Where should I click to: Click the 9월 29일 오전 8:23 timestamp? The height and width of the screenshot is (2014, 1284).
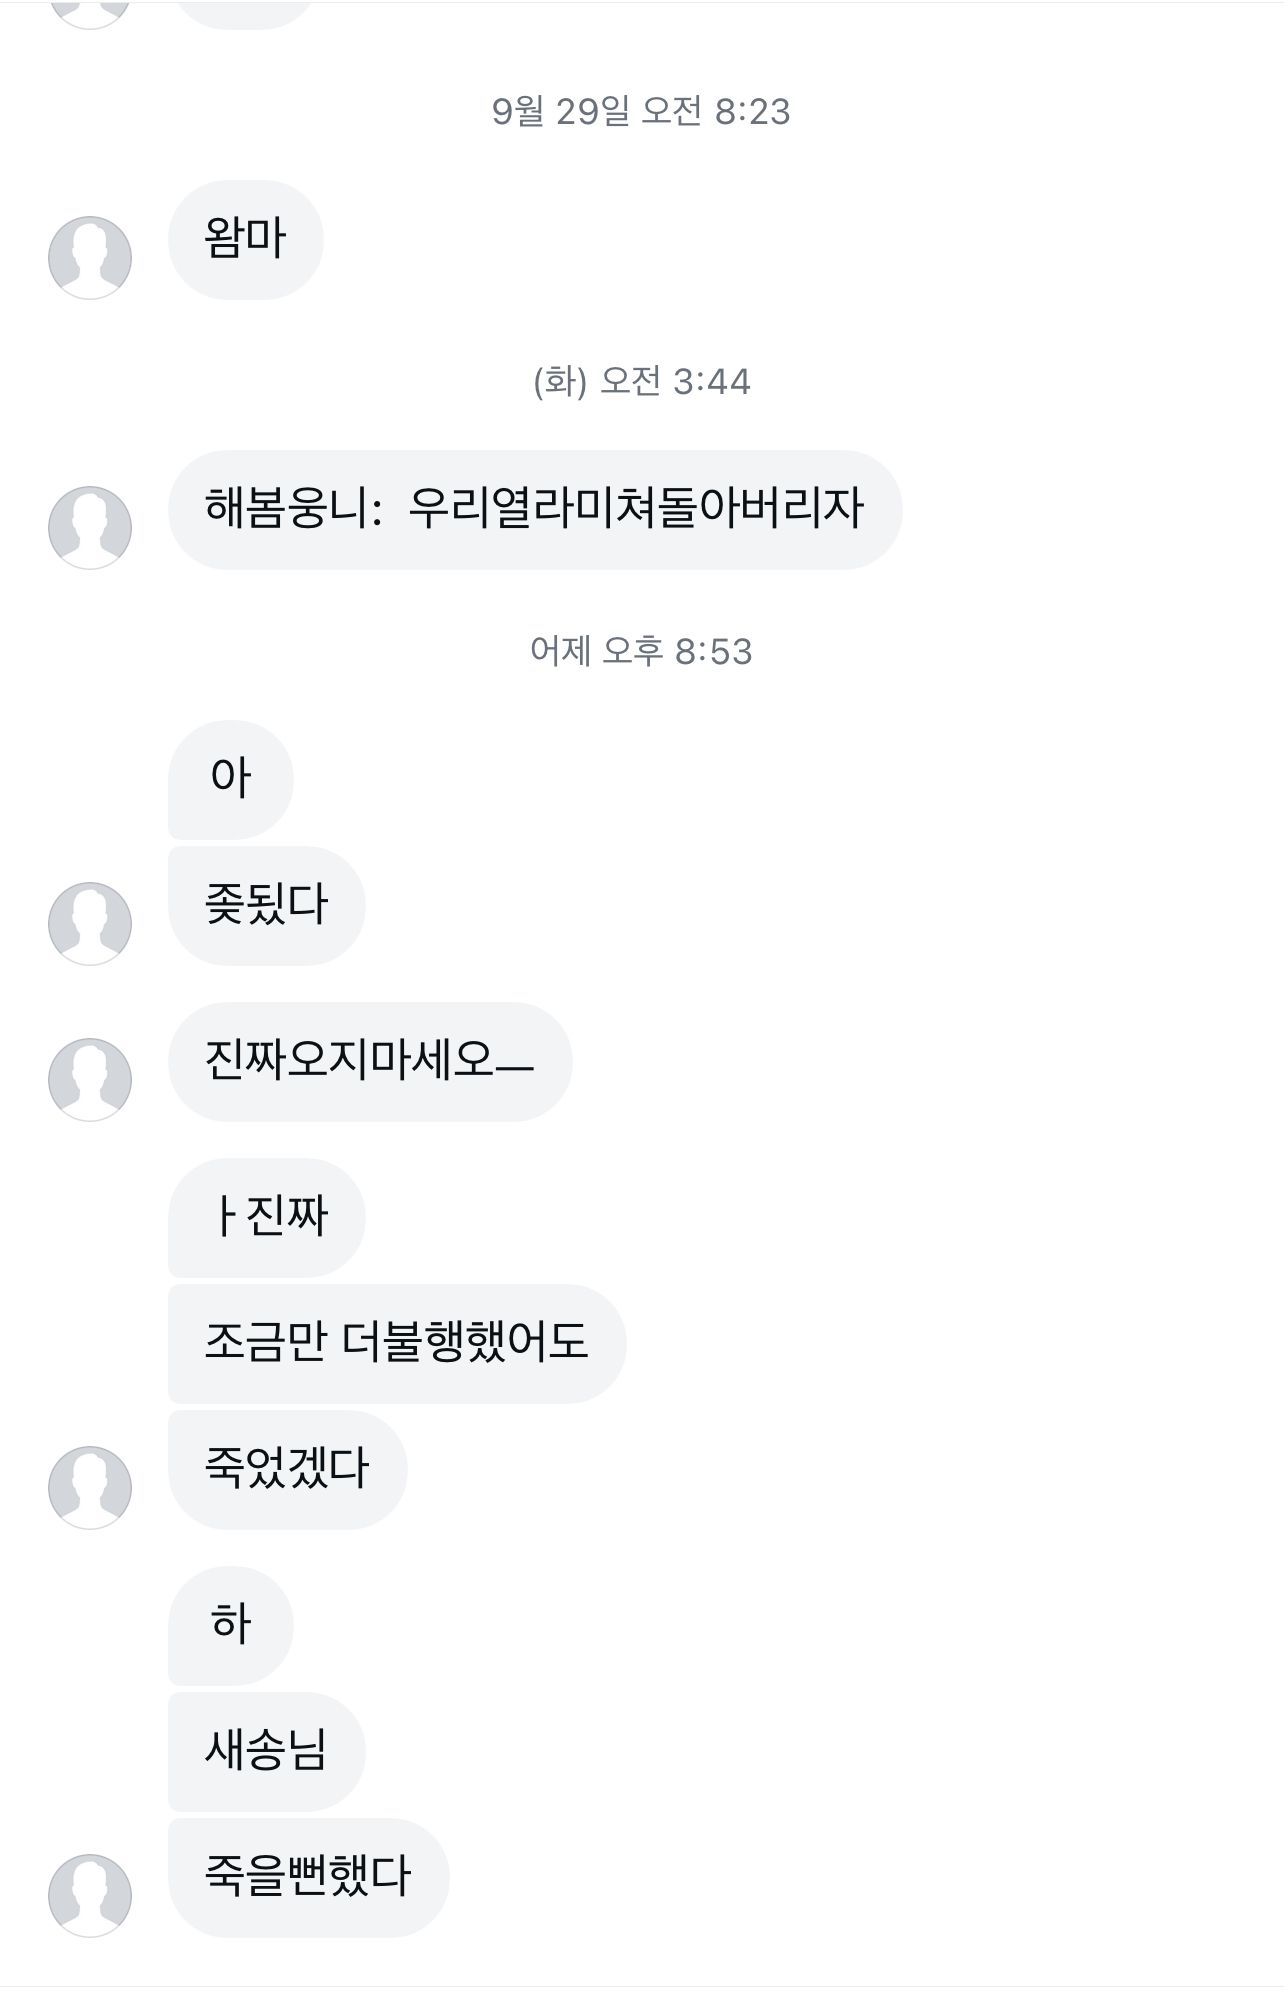(x=641, y=111)
